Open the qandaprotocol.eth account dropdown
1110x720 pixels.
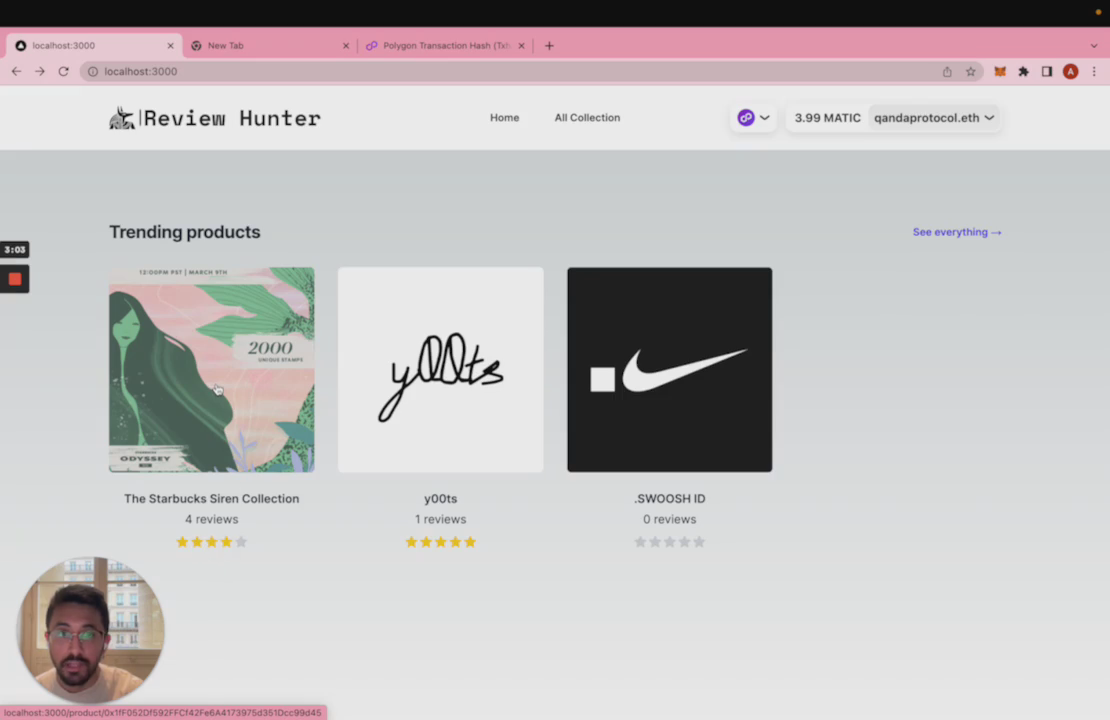pyautogui.click(x=934, y=118)
